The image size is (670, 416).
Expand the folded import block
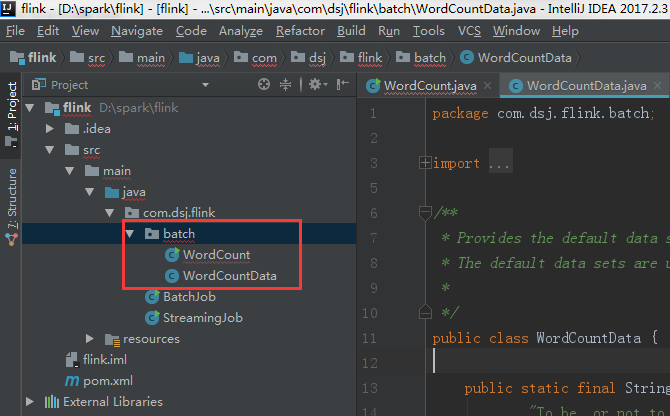click(425, 163)
